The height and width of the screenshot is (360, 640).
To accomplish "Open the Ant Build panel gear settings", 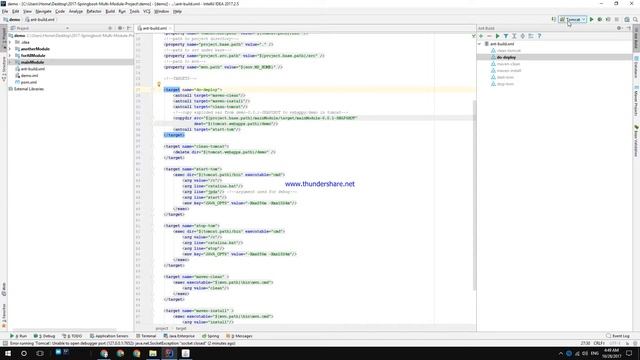I will click(x=619, y=28).
